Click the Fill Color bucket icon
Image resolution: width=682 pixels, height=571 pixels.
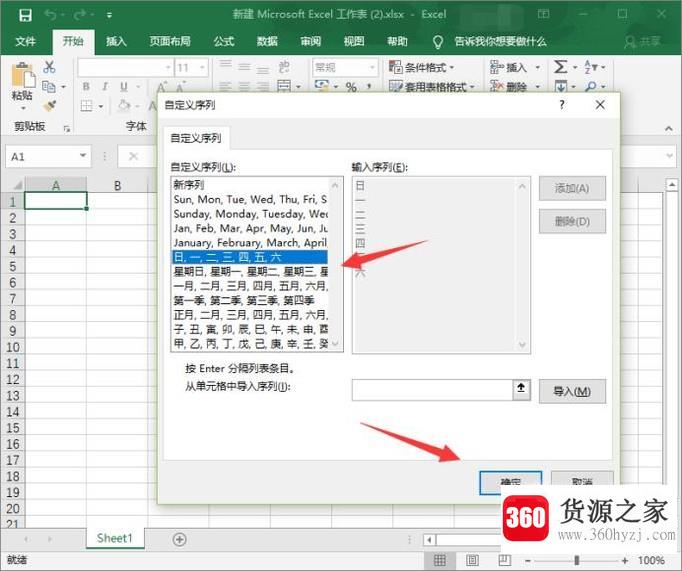coord(125,106)
